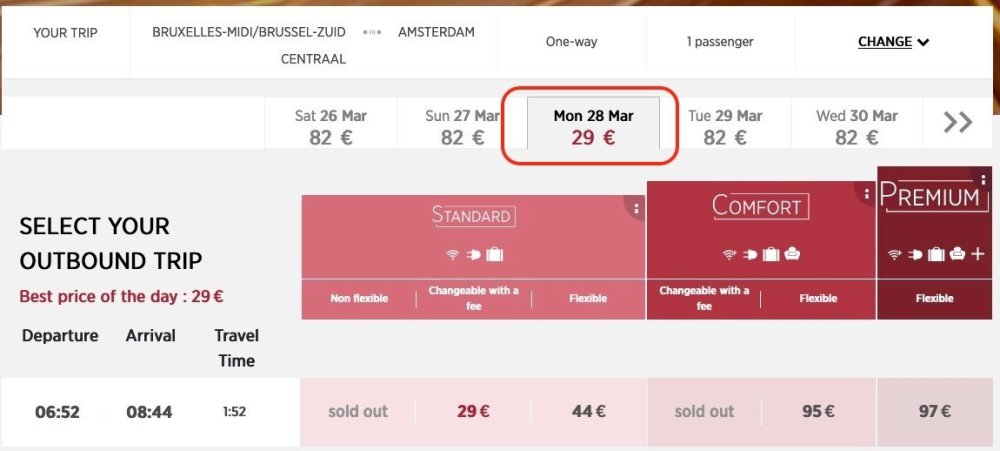Open Comfort class info three-dot menu
The height and width of the screenshot is (451, 1000).
(x=865, y=194)
